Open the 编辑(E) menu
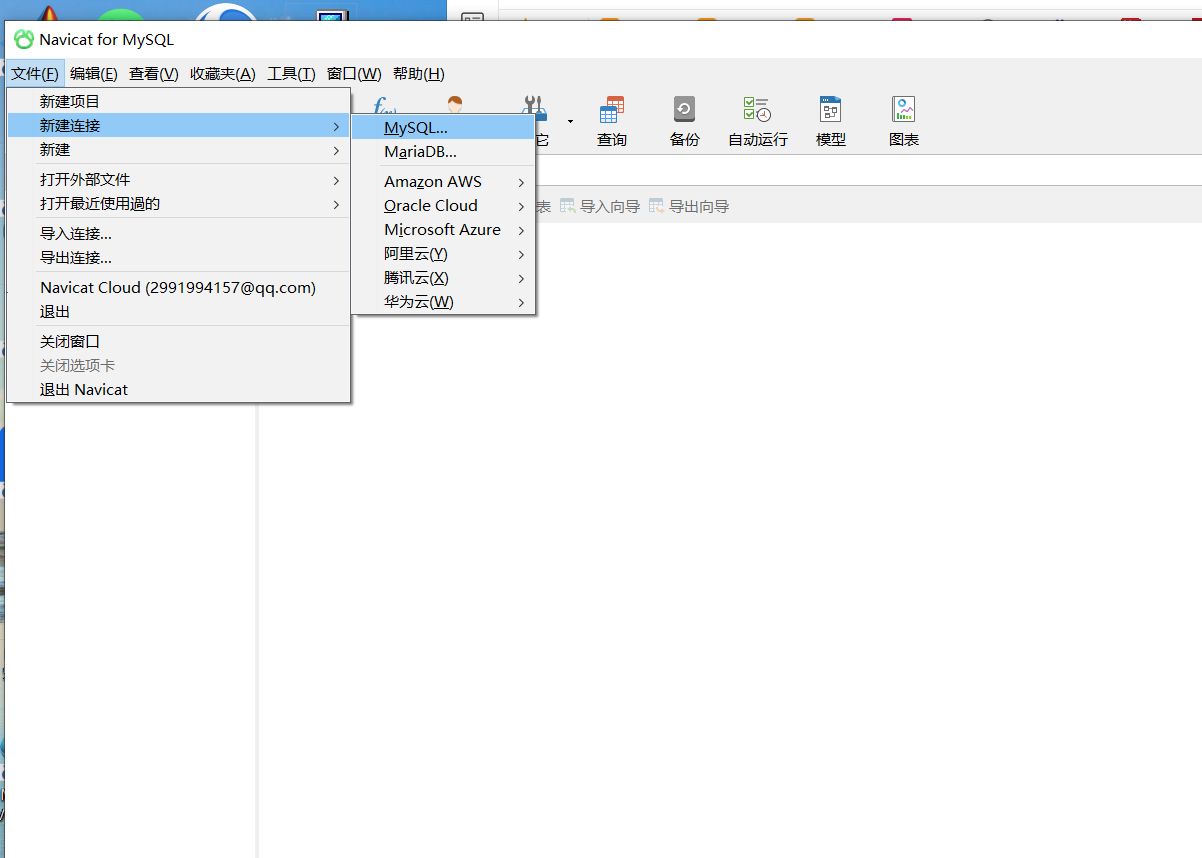 point(94,74)
